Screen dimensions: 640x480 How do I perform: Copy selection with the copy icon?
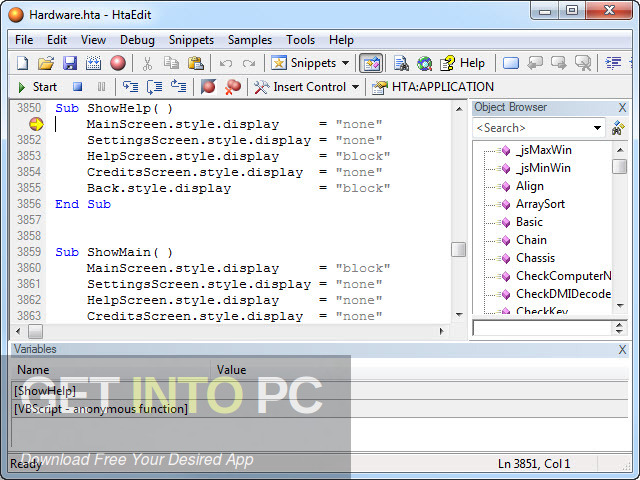(171, 63)
